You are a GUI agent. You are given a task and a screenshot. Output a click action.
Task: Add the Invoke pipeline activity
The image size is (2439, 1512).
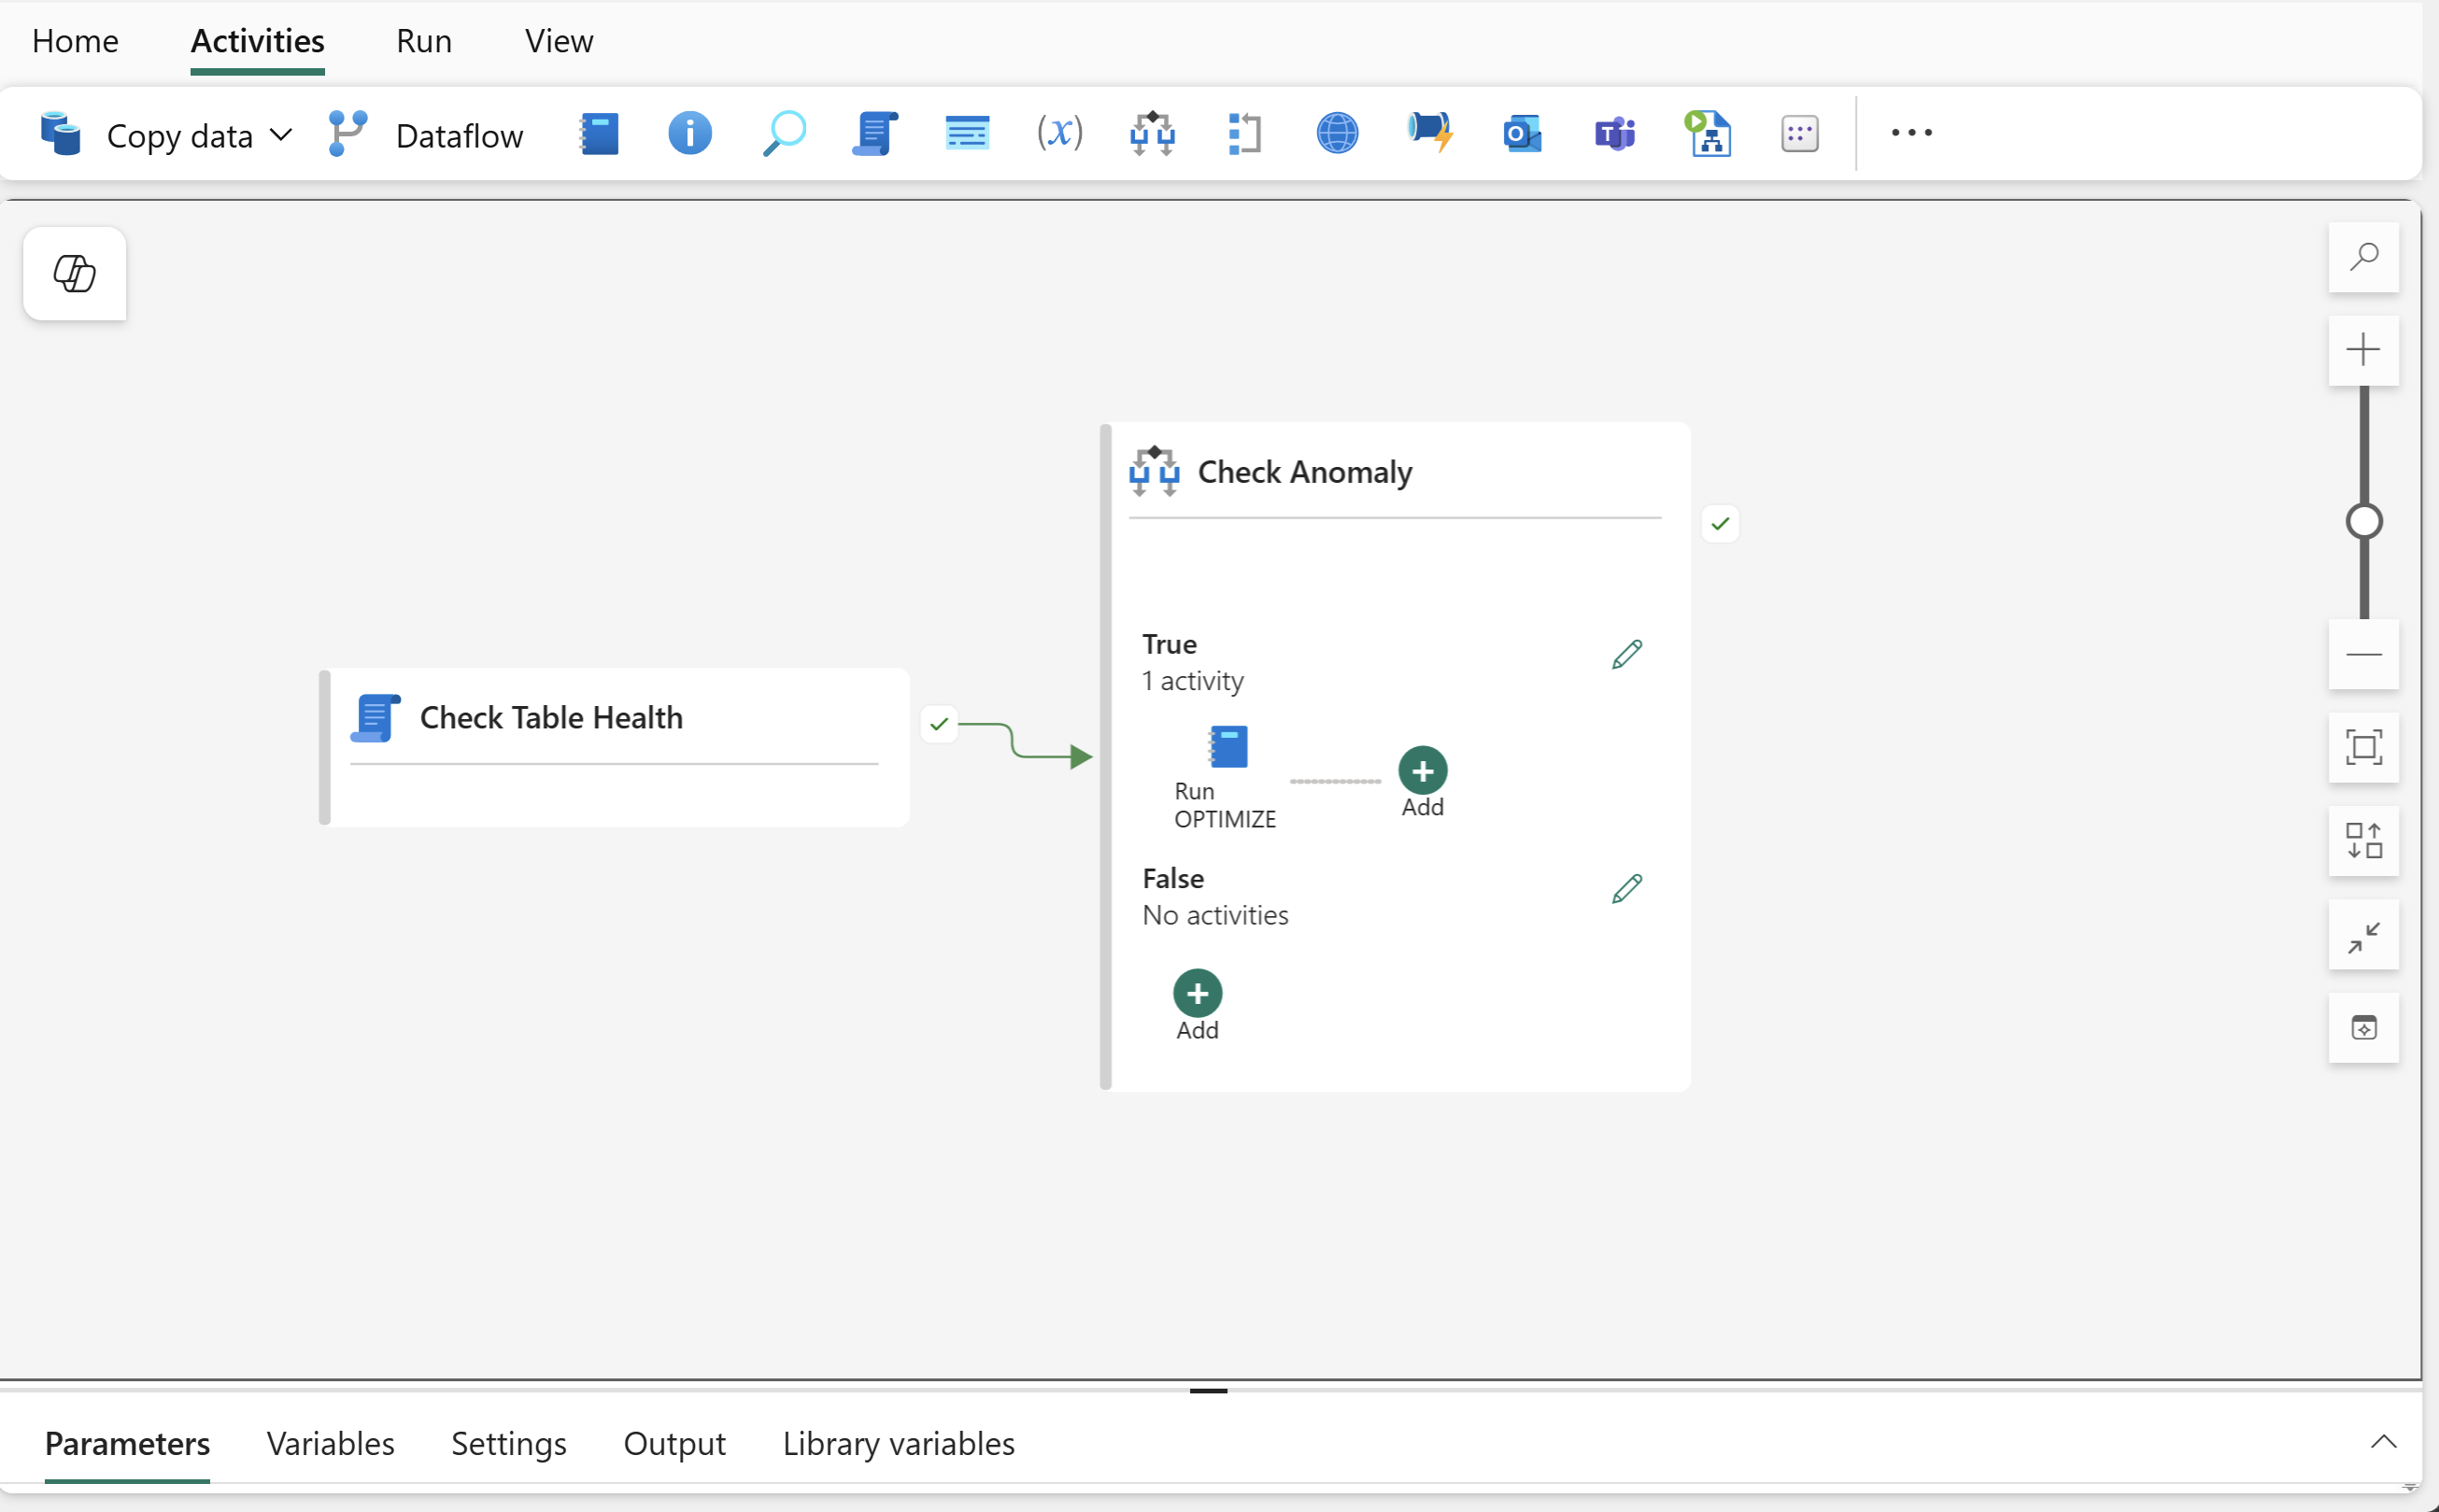tap(1707, 133)
